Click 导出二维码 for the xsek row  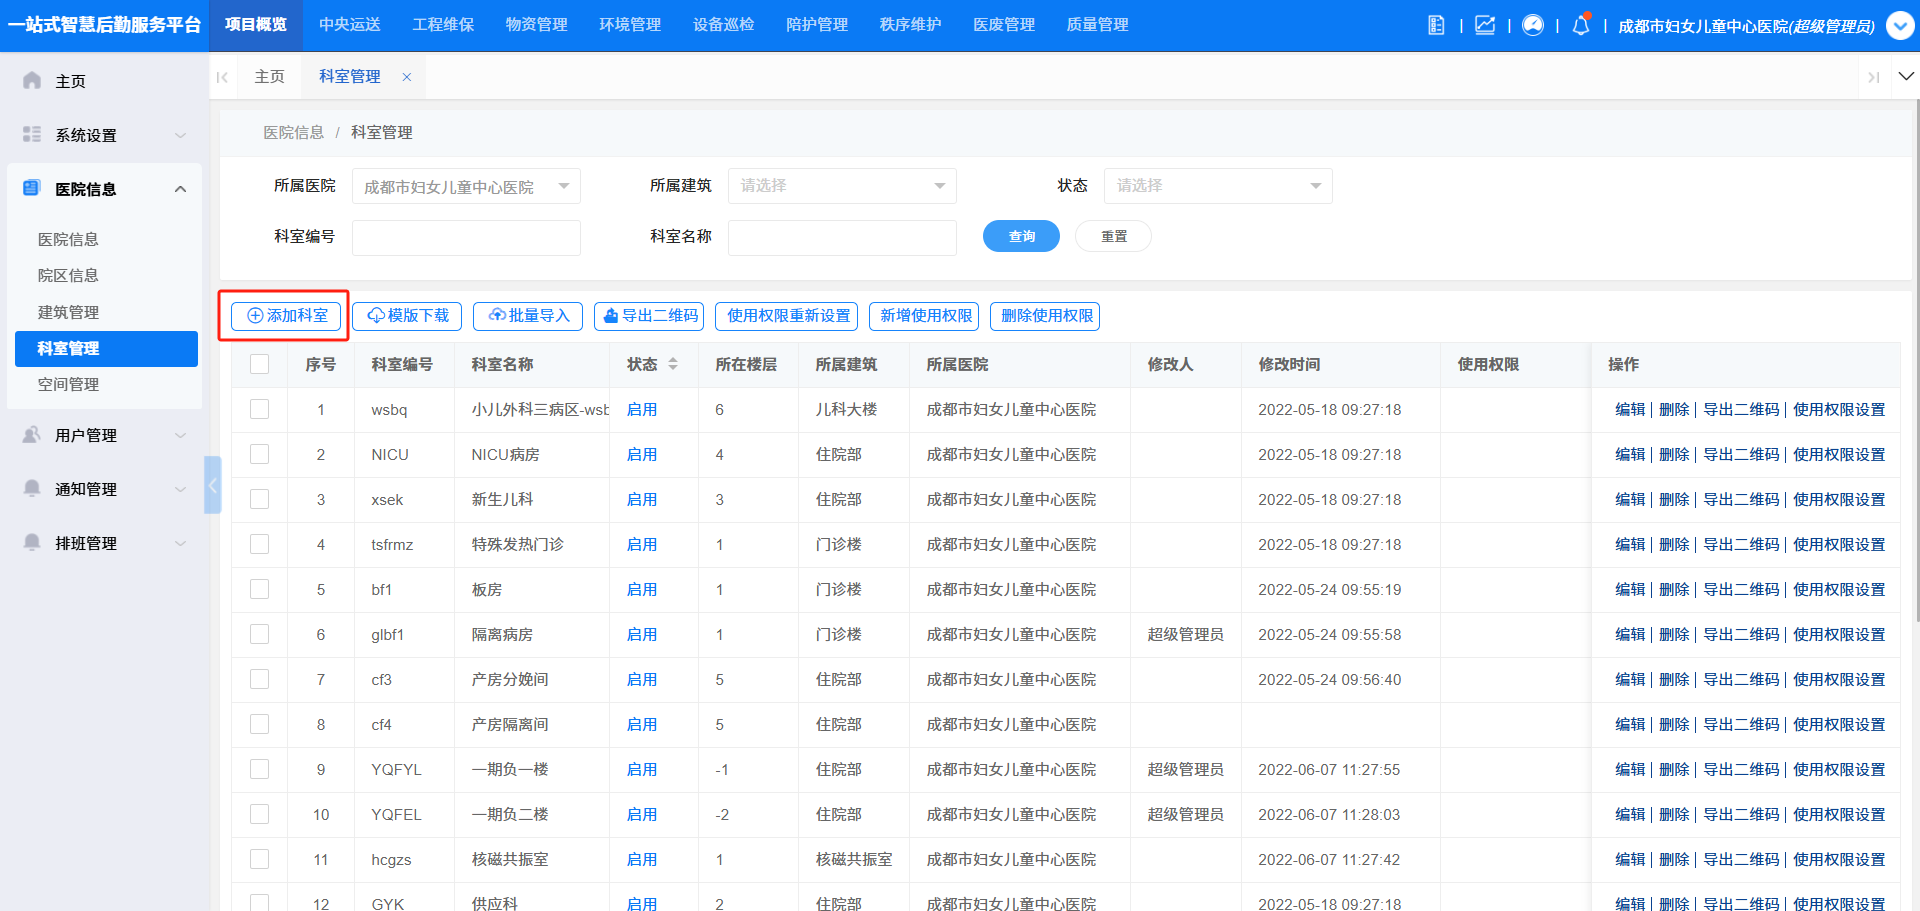coord(1741,499)
